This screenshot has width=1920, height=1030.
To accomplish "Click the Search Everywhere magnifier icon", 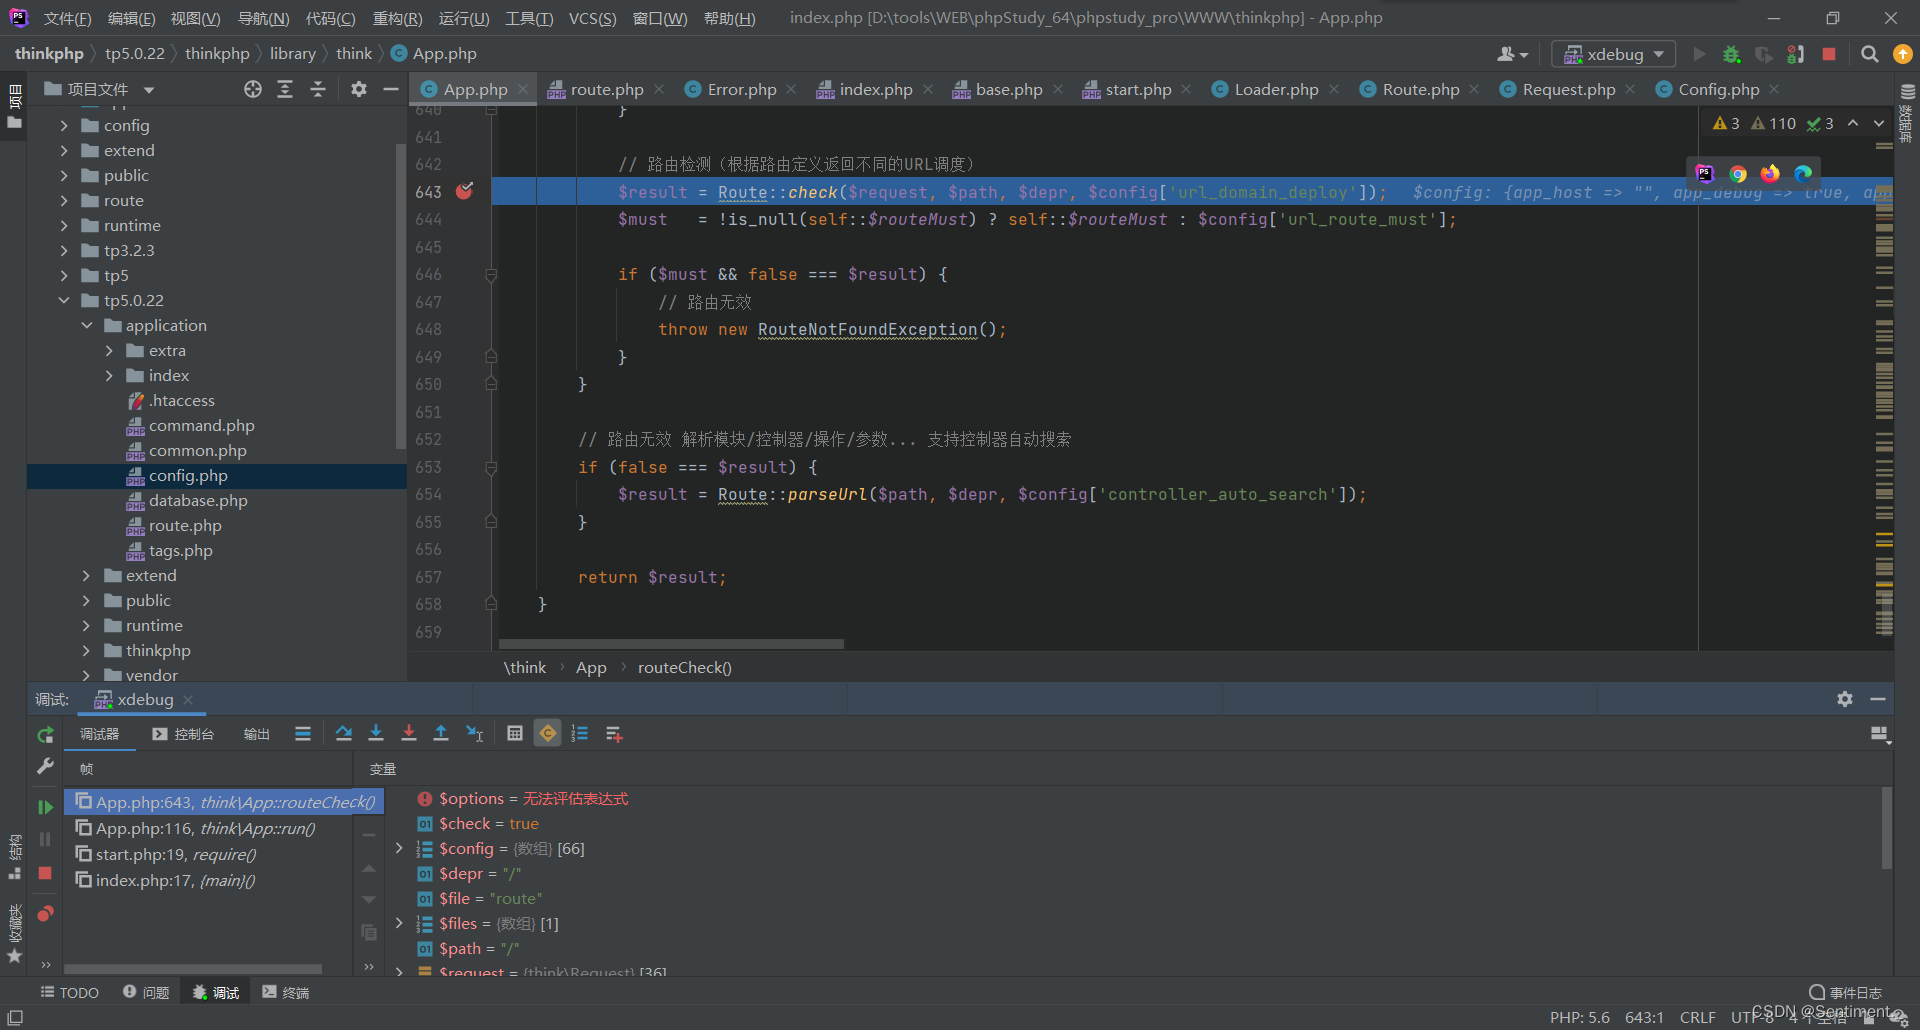I will point(1869,54).
